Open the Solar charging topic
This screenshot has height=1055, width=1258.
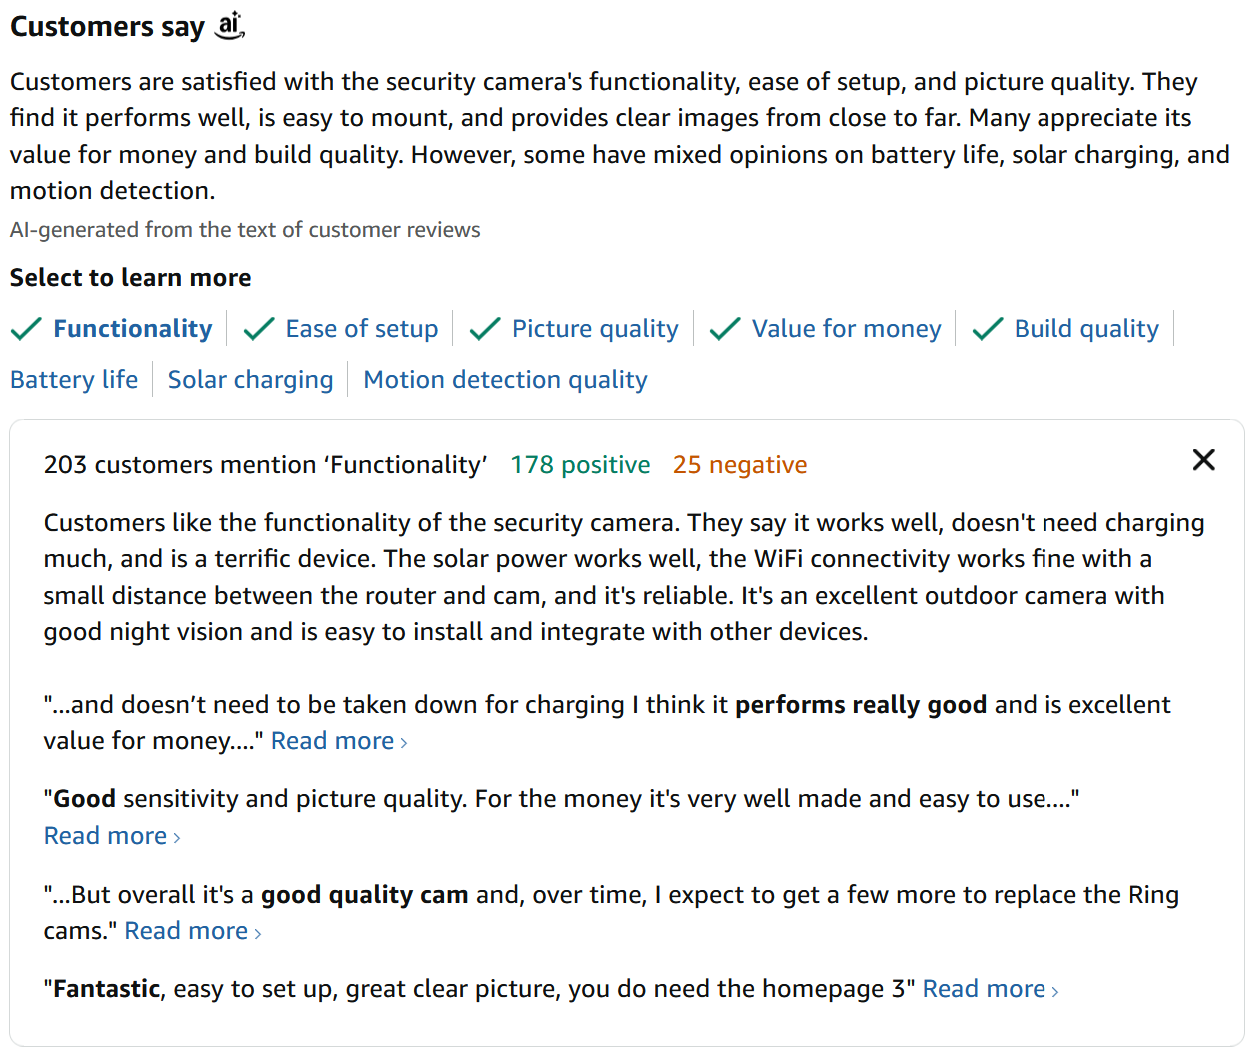[x=250, y=380]
